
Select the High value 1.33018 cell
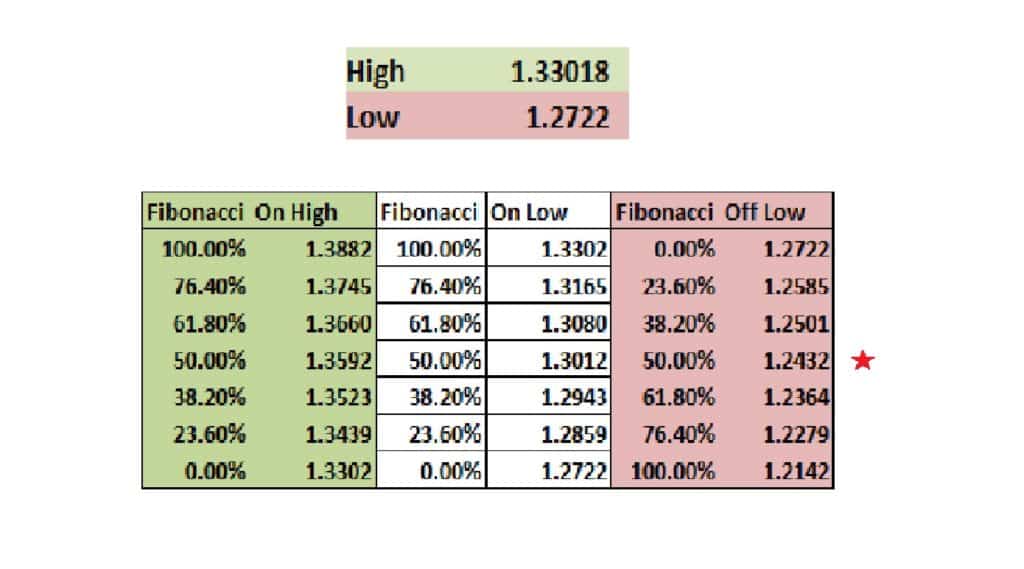pos(560,71)
